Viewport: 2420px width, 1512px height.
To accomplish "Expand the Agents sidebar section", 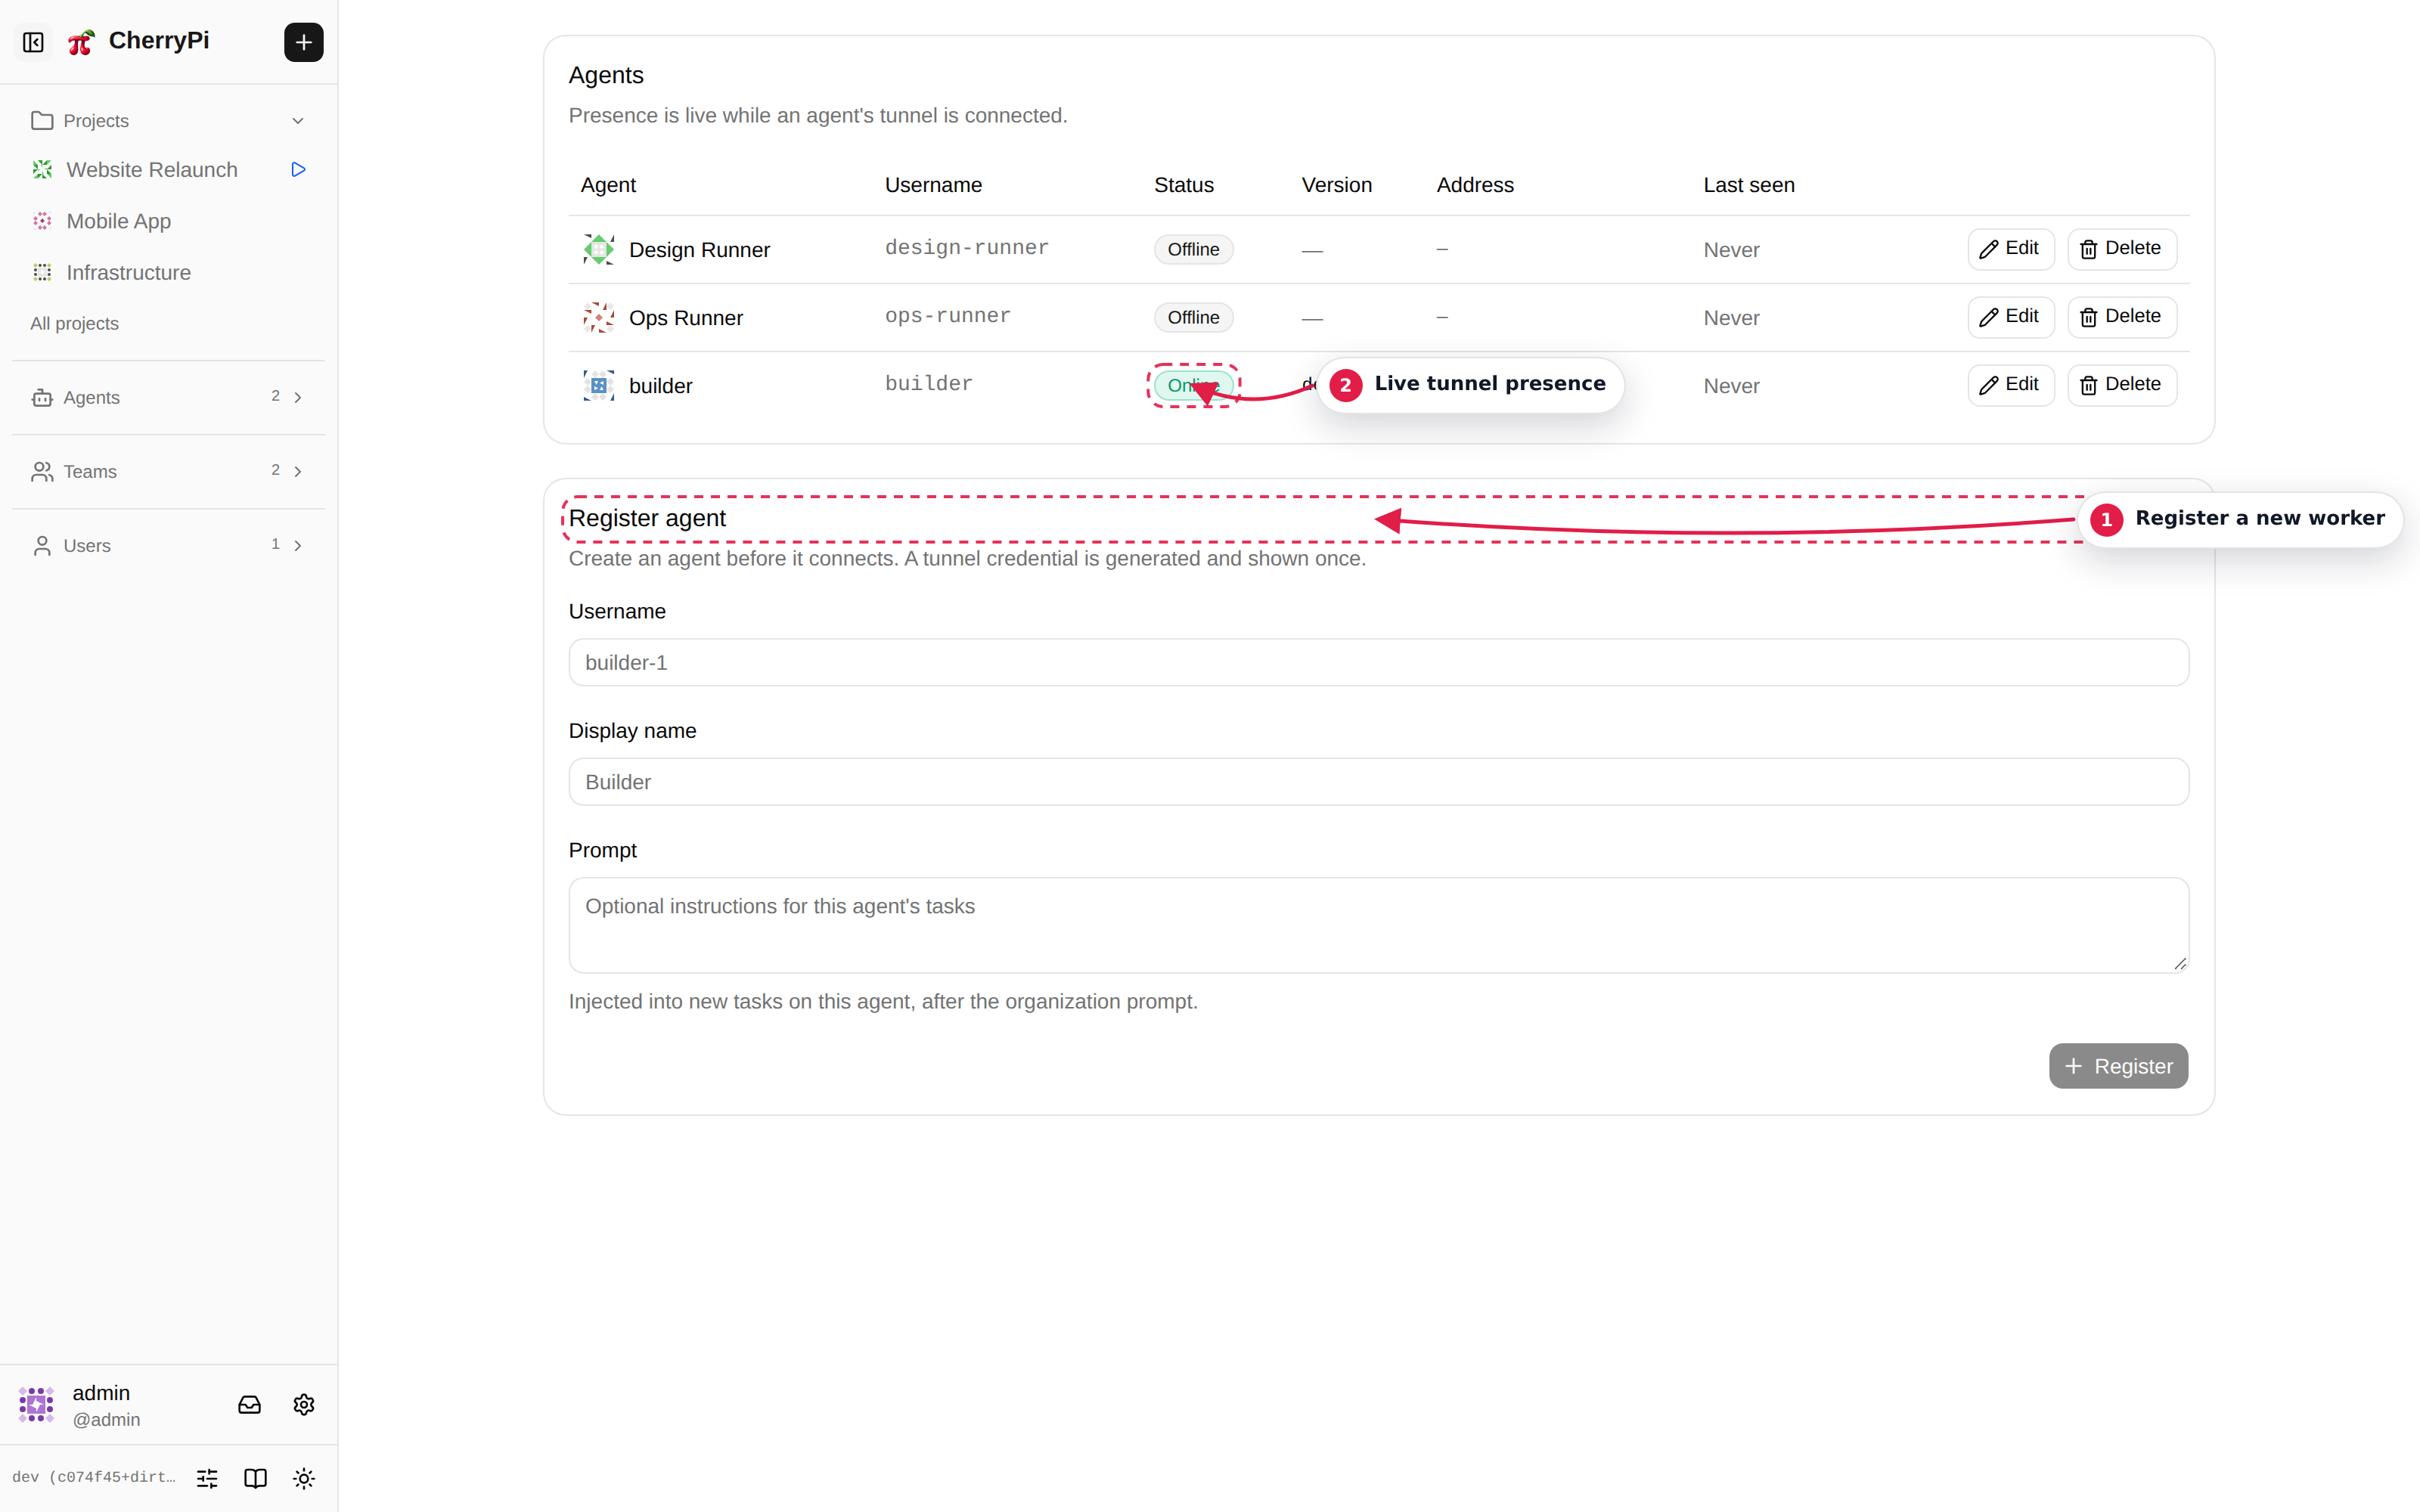I will click(x=168, y=397).
